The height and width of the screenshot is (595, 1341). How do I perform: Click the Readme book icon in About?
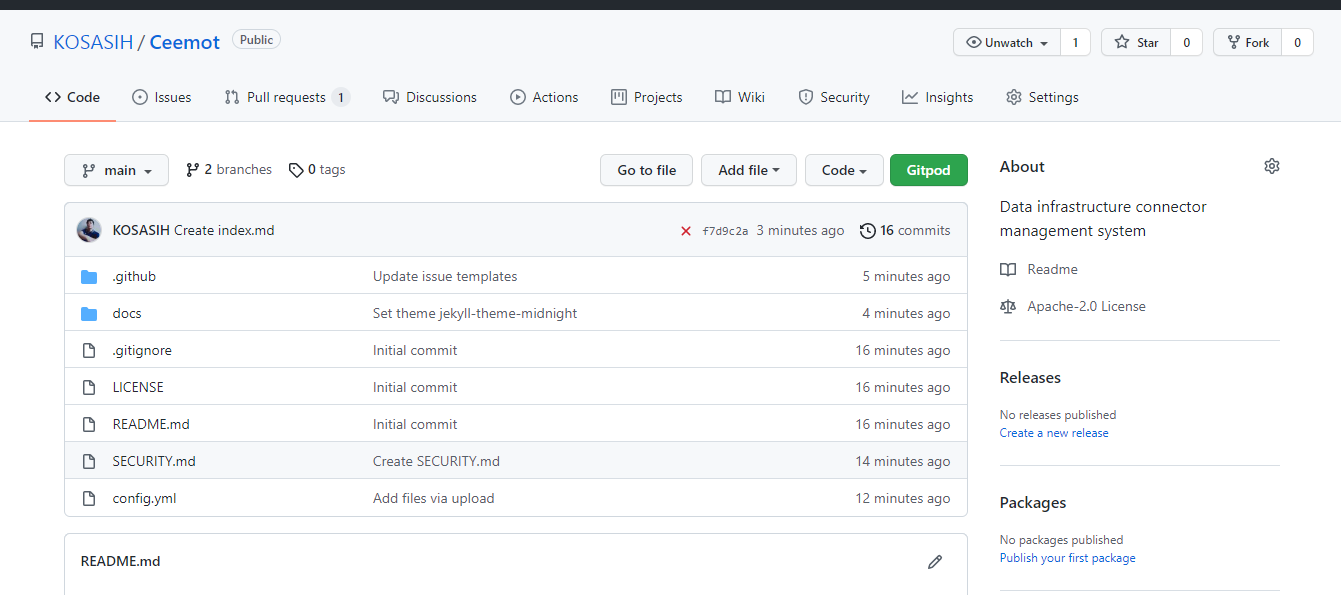point(1008,269)
